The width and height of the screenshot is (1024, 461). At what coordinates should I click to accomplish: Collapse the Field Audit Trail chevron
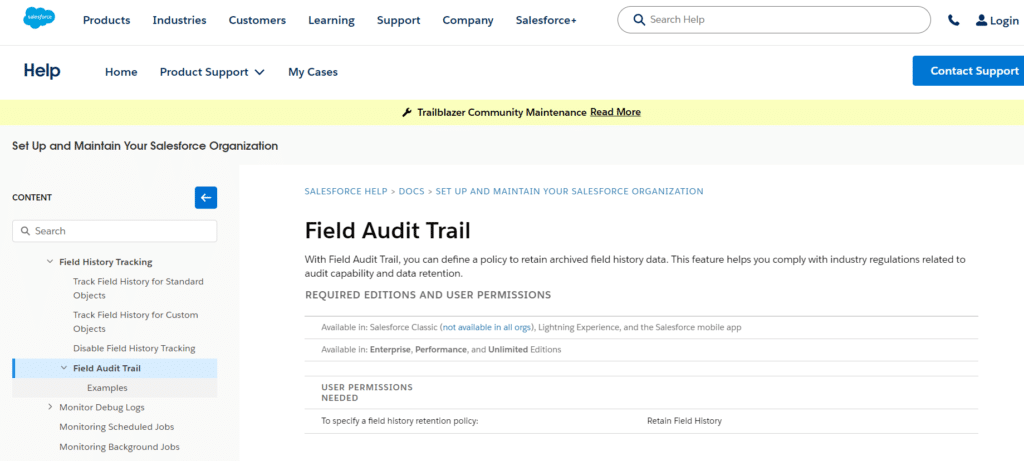tap(64, 368)
